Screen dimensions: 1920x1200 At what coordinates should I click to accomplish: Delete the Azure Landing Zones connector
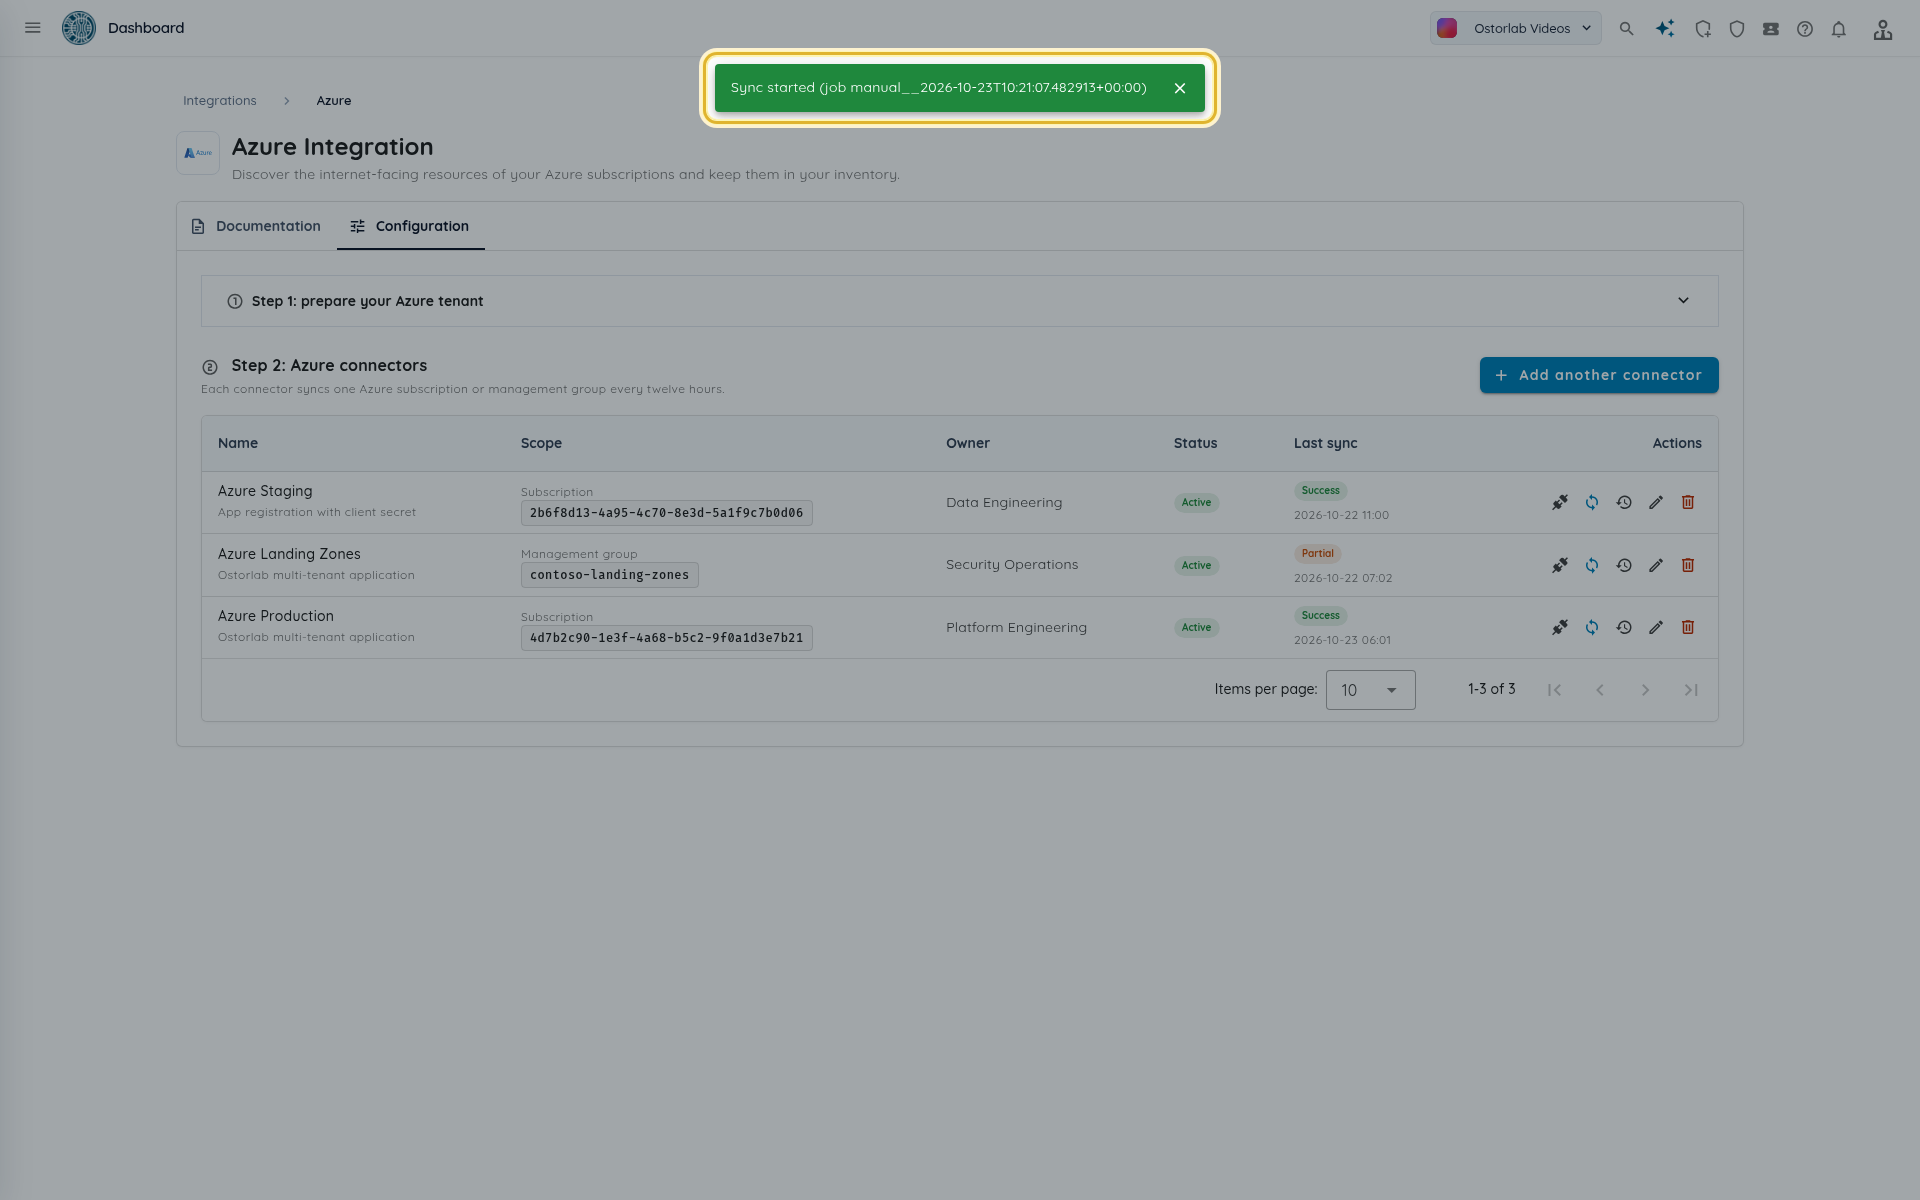[x=1688, y=565]
